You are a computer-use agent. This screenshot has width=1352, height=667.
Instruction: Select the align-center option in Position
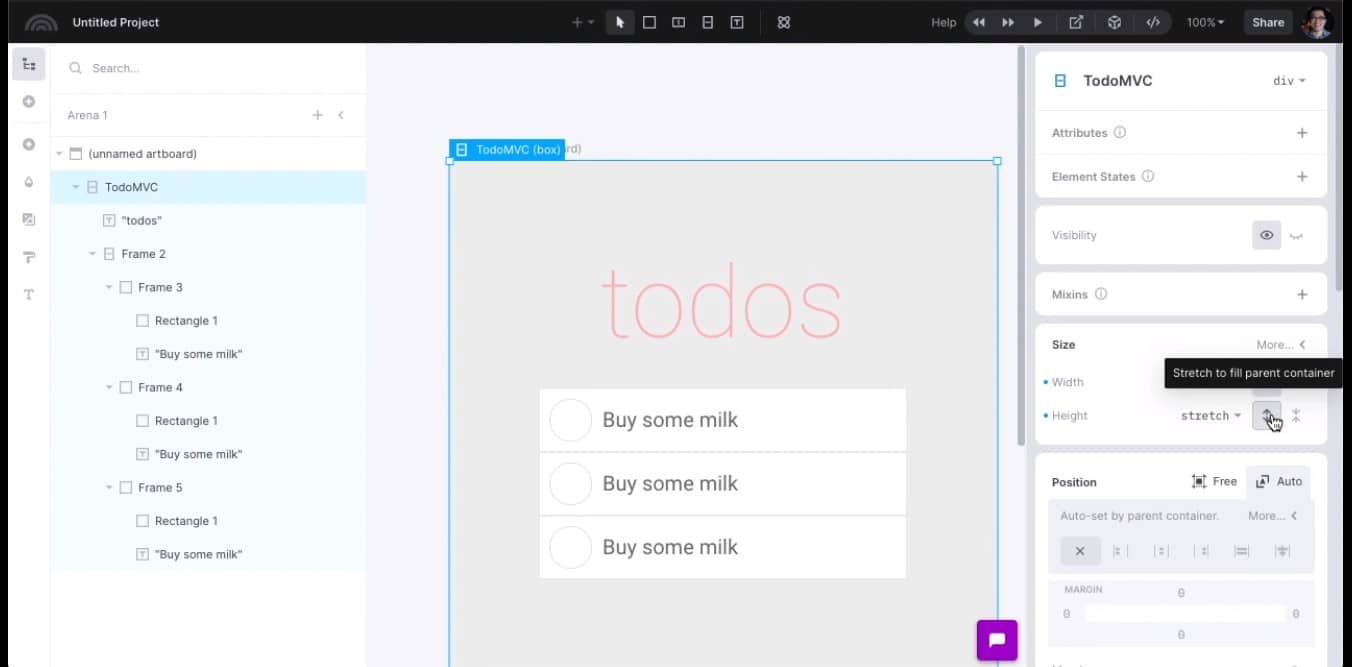(x=1160, y=551)
